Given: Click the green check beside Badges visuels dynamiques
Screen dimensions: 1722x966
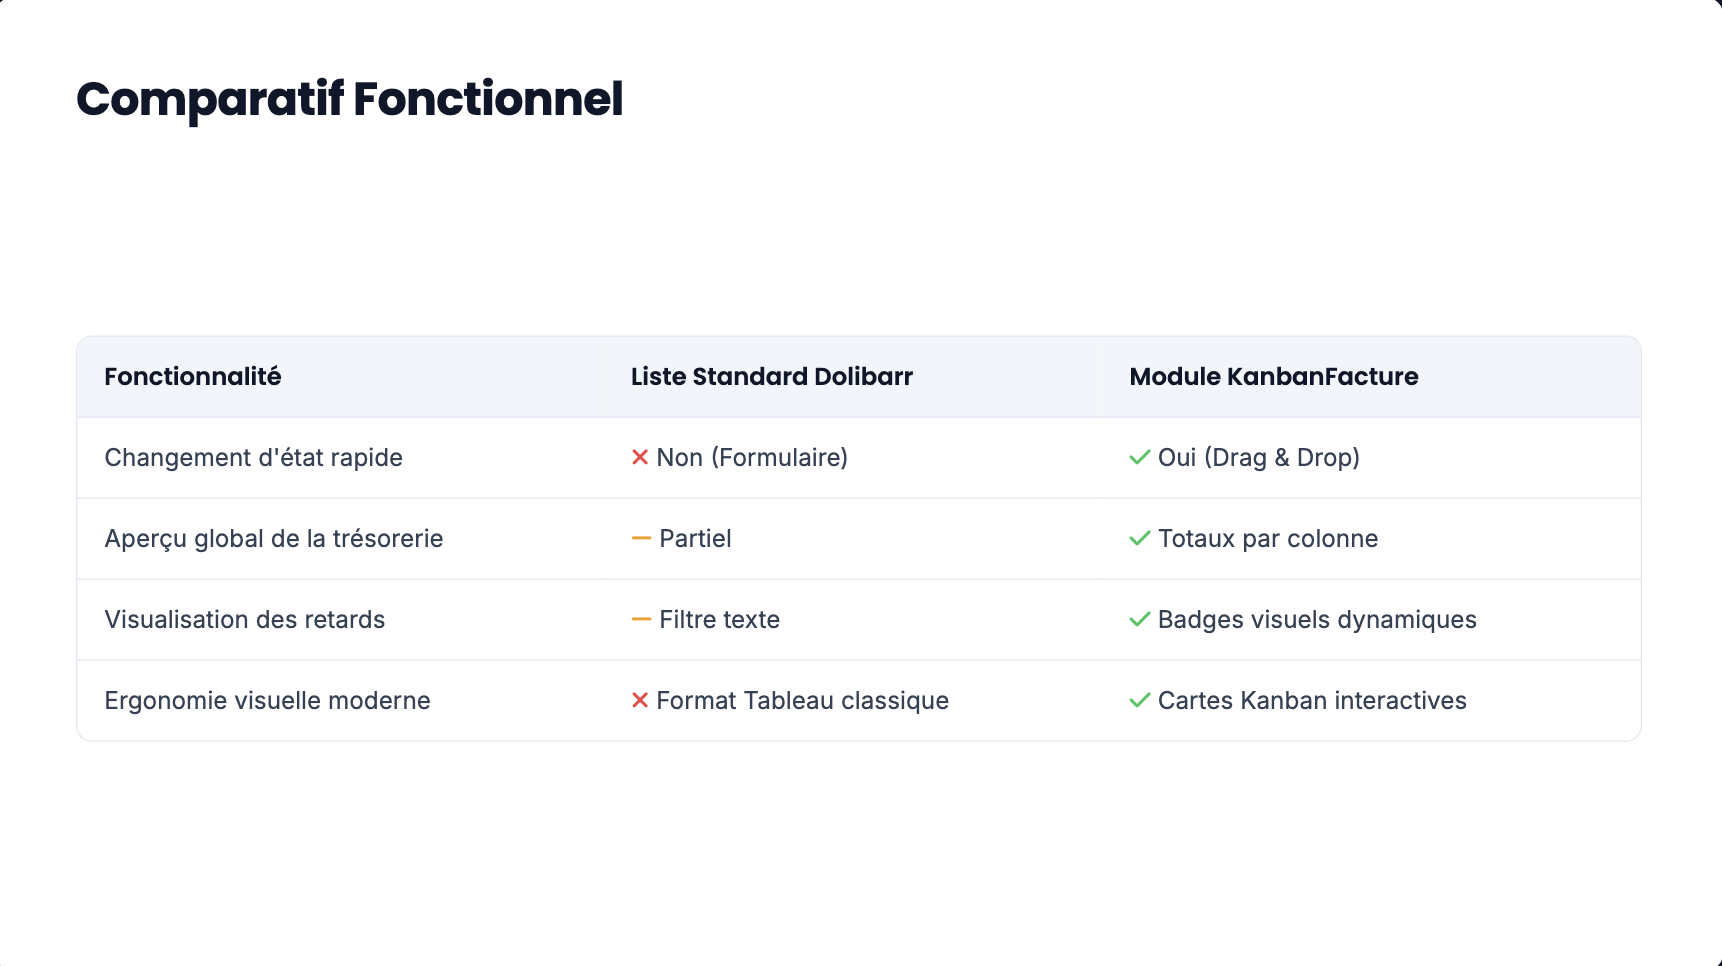Looking at the screenshot, I should point(1140,619).
